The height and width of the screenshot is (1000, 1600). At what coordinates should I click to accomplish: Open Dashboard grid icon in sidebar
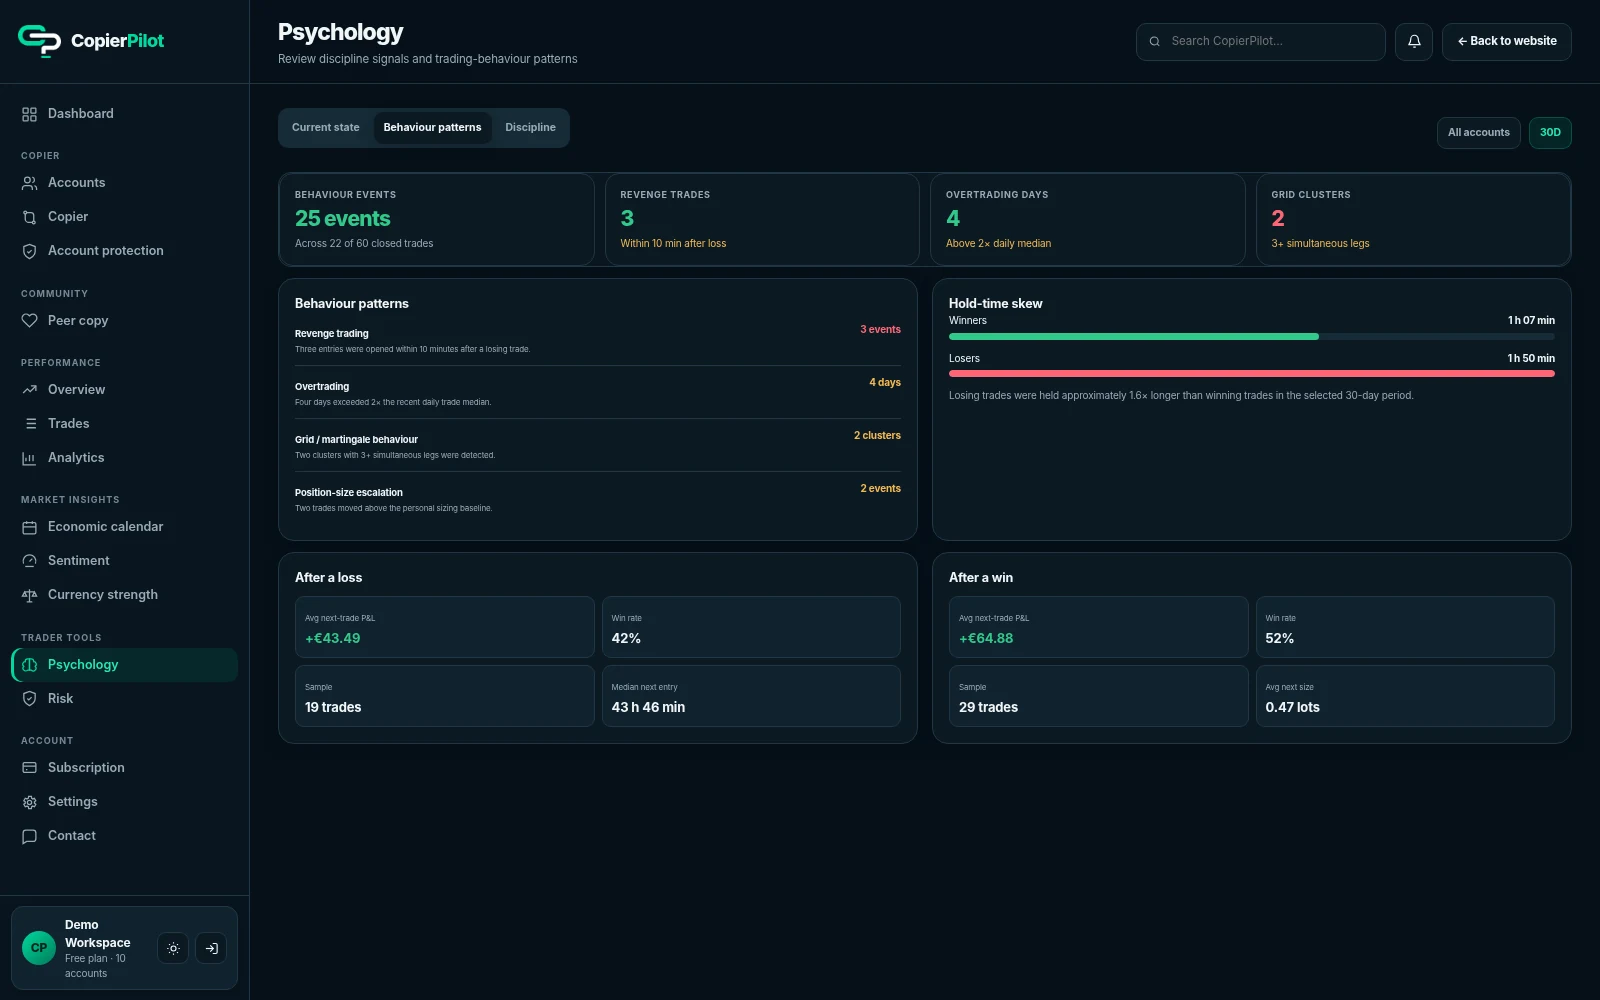pos(29,114)
